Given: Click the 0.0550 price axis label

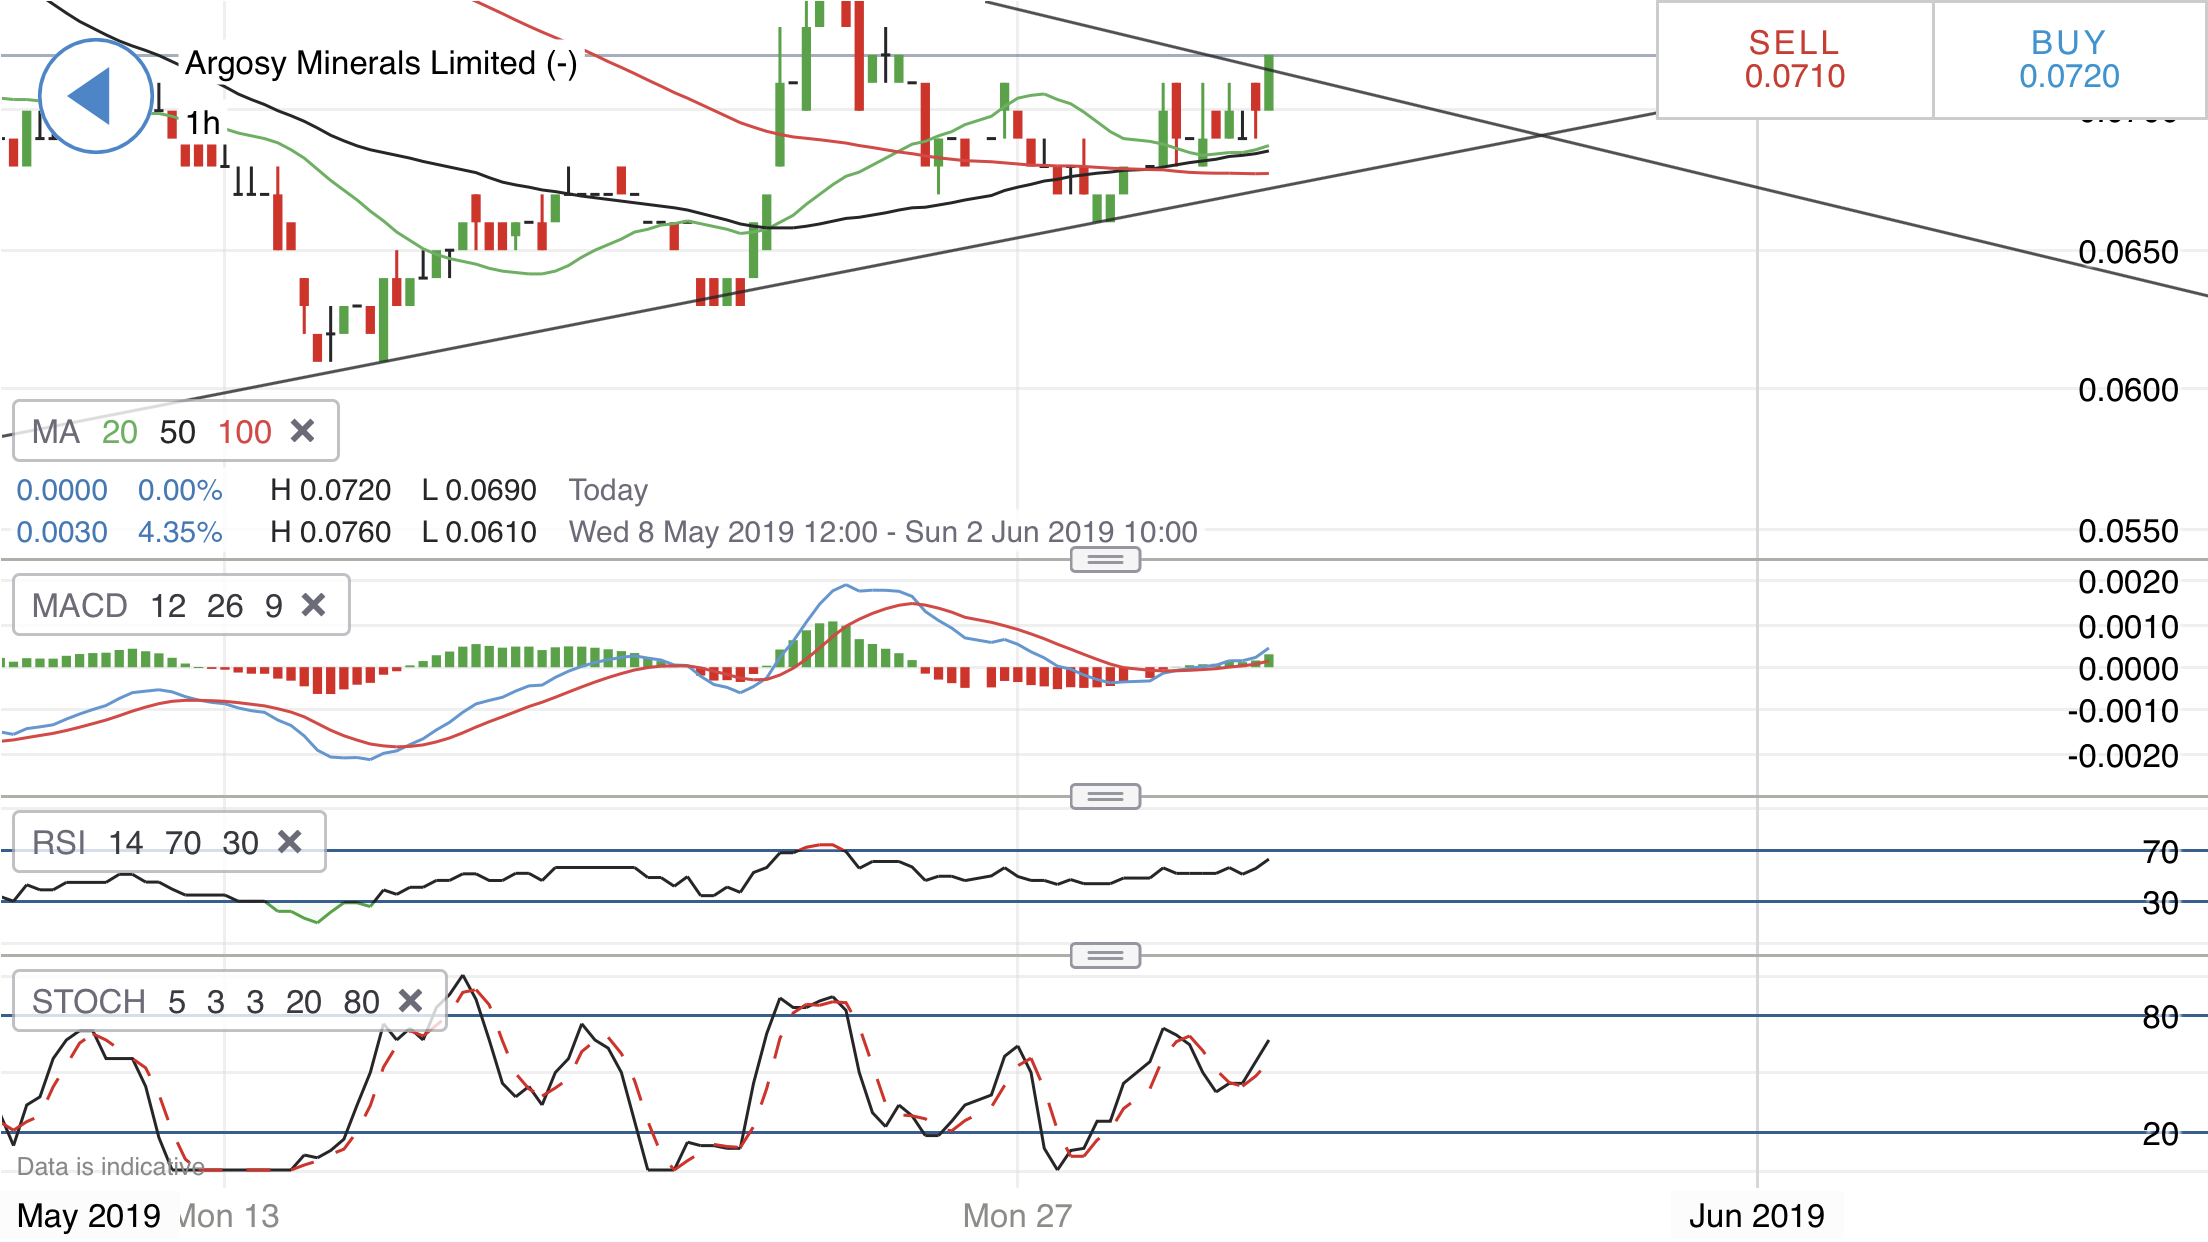Looking at the screenshot, I should click(2128, 531).
